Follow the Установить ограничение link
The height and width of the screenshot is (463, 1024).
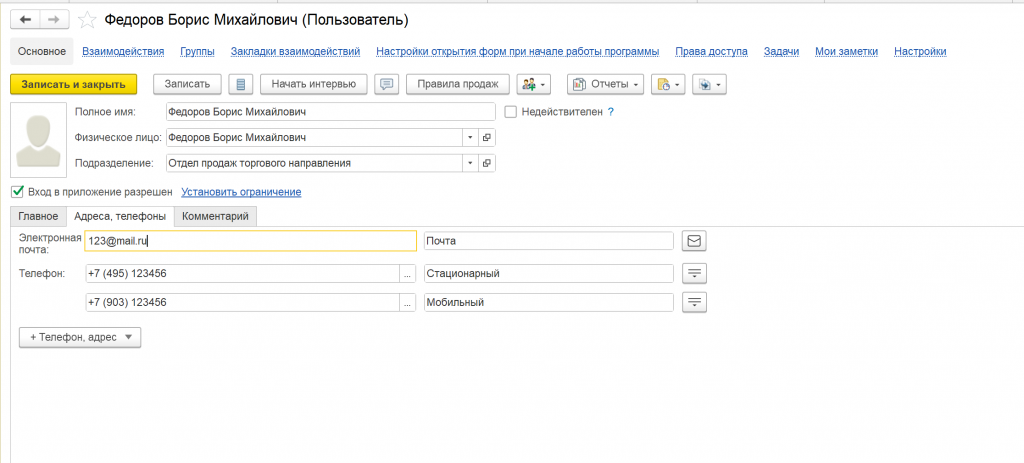tap(241, 192)
